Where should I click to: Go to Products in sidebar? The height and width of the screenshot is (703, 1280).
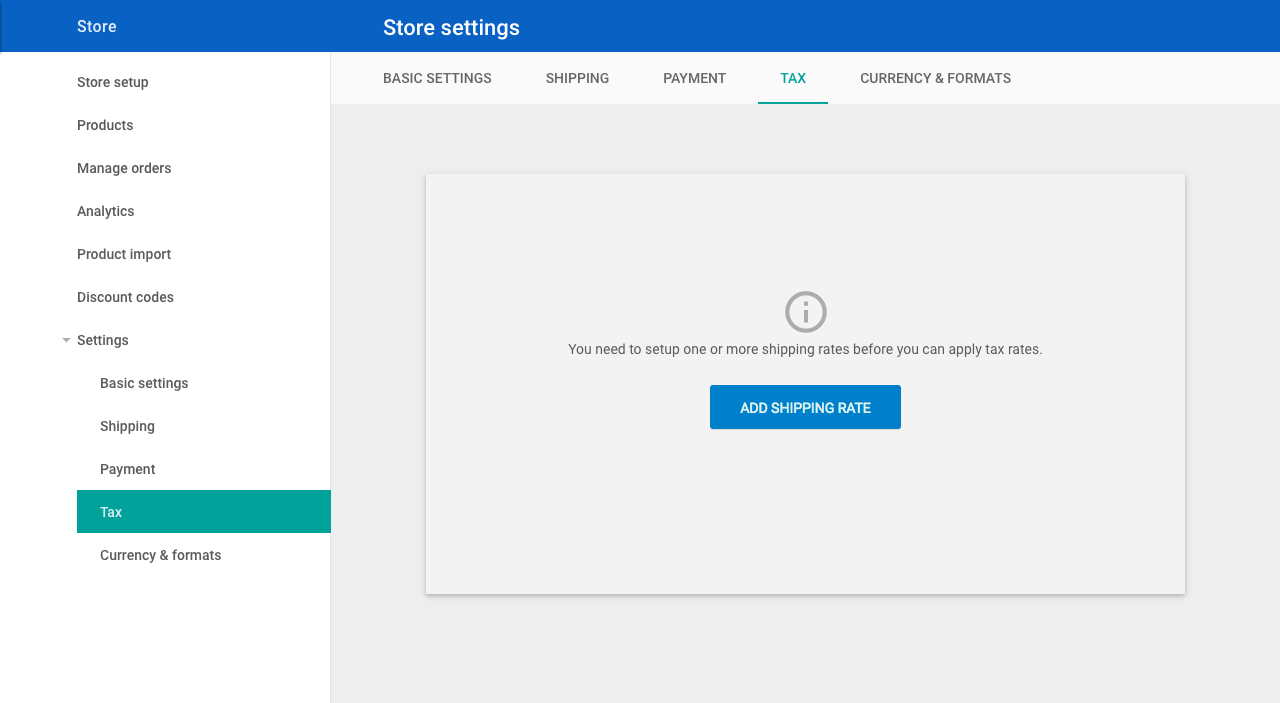pyautogui.click(x=105, y=125)
